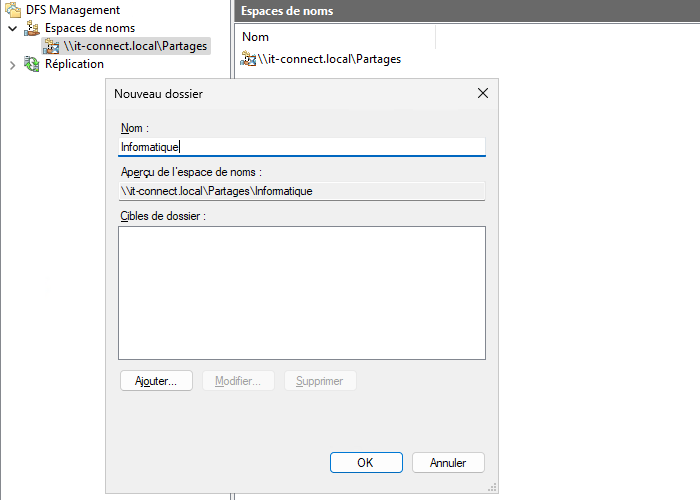Click the Cibles de dossier : label
This screenshot has width=700, height=500.
pyautogui.click(x=163, y=216)
